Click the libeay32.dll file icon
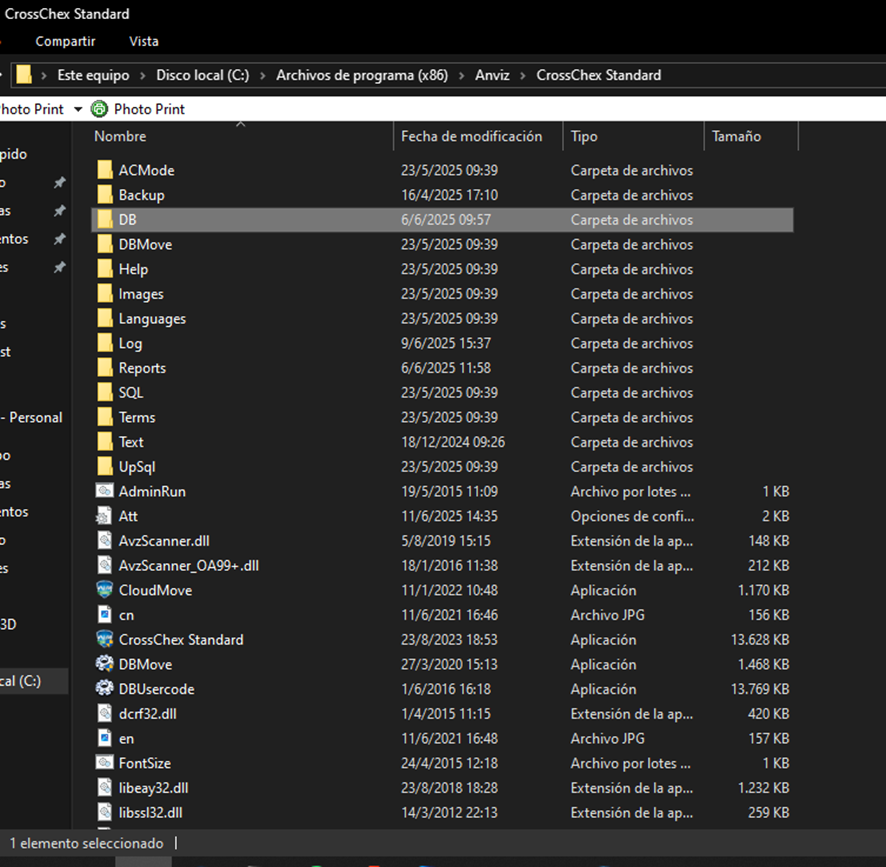This screenshot has width=886, height=867. tap(105, 787)
